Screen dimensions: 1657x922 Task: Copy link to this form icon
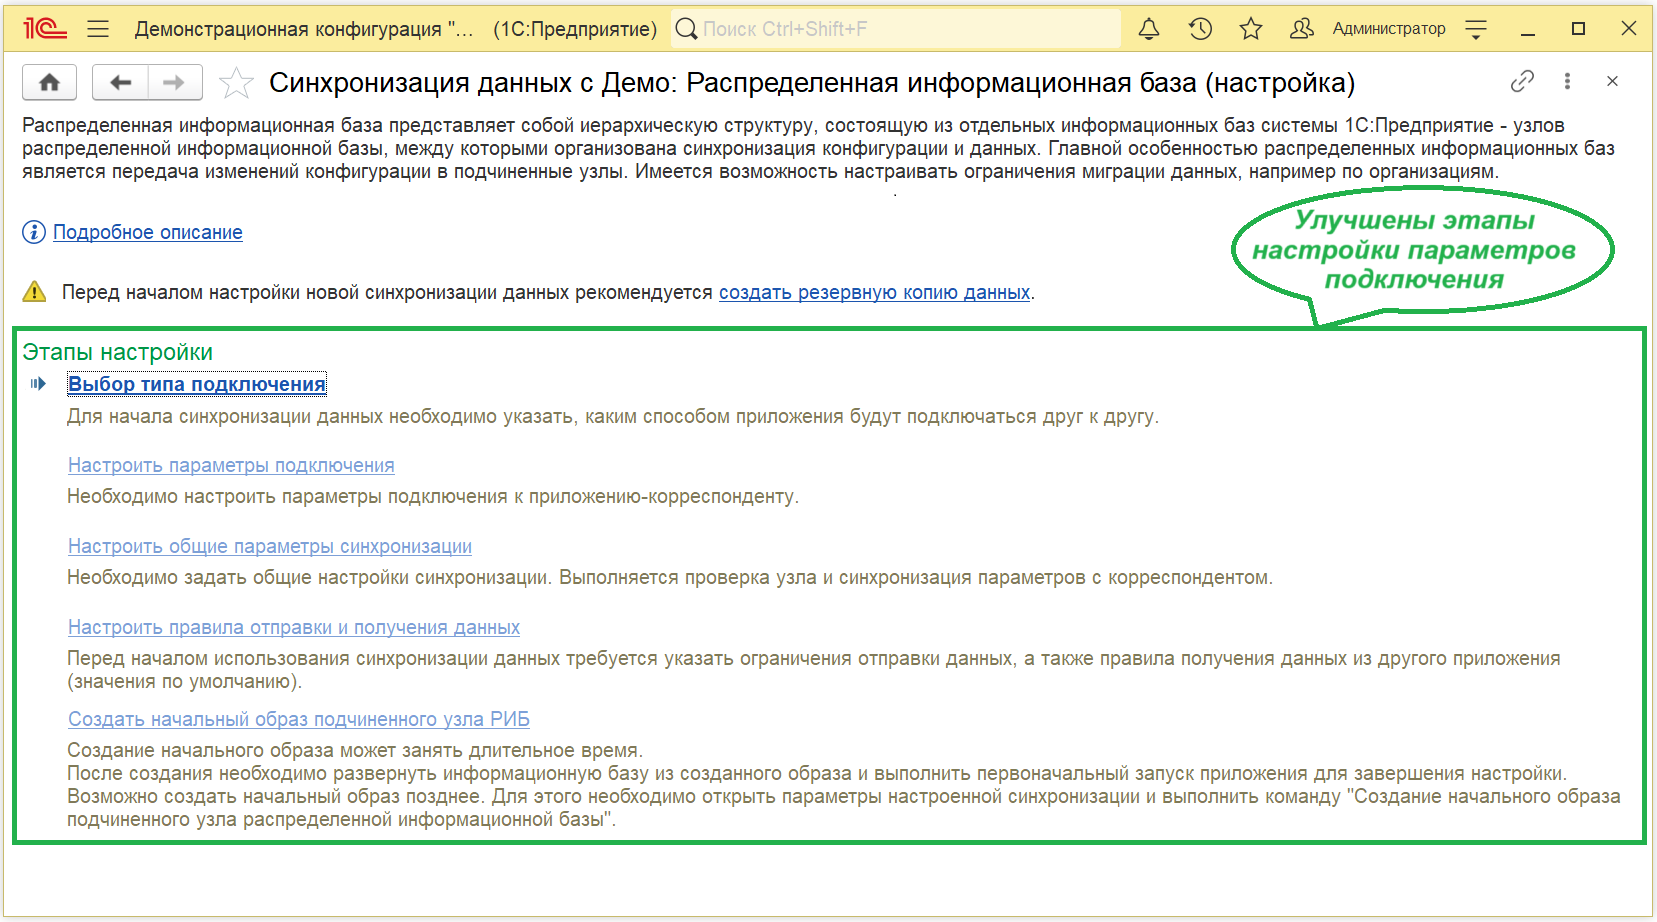[1522, 81]
